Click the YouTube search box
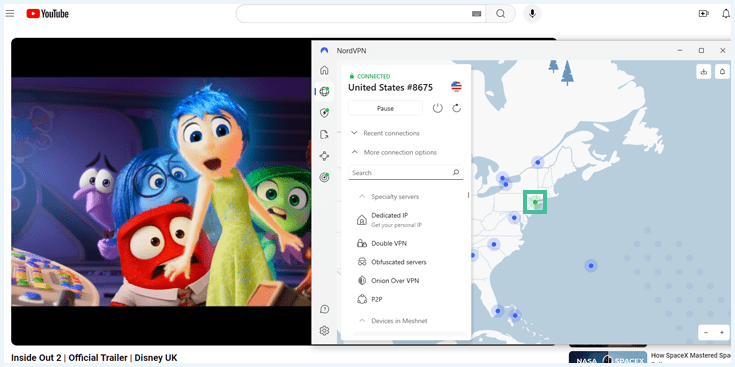The height and width of the screenshot is (367, 735). pos(361,14)
